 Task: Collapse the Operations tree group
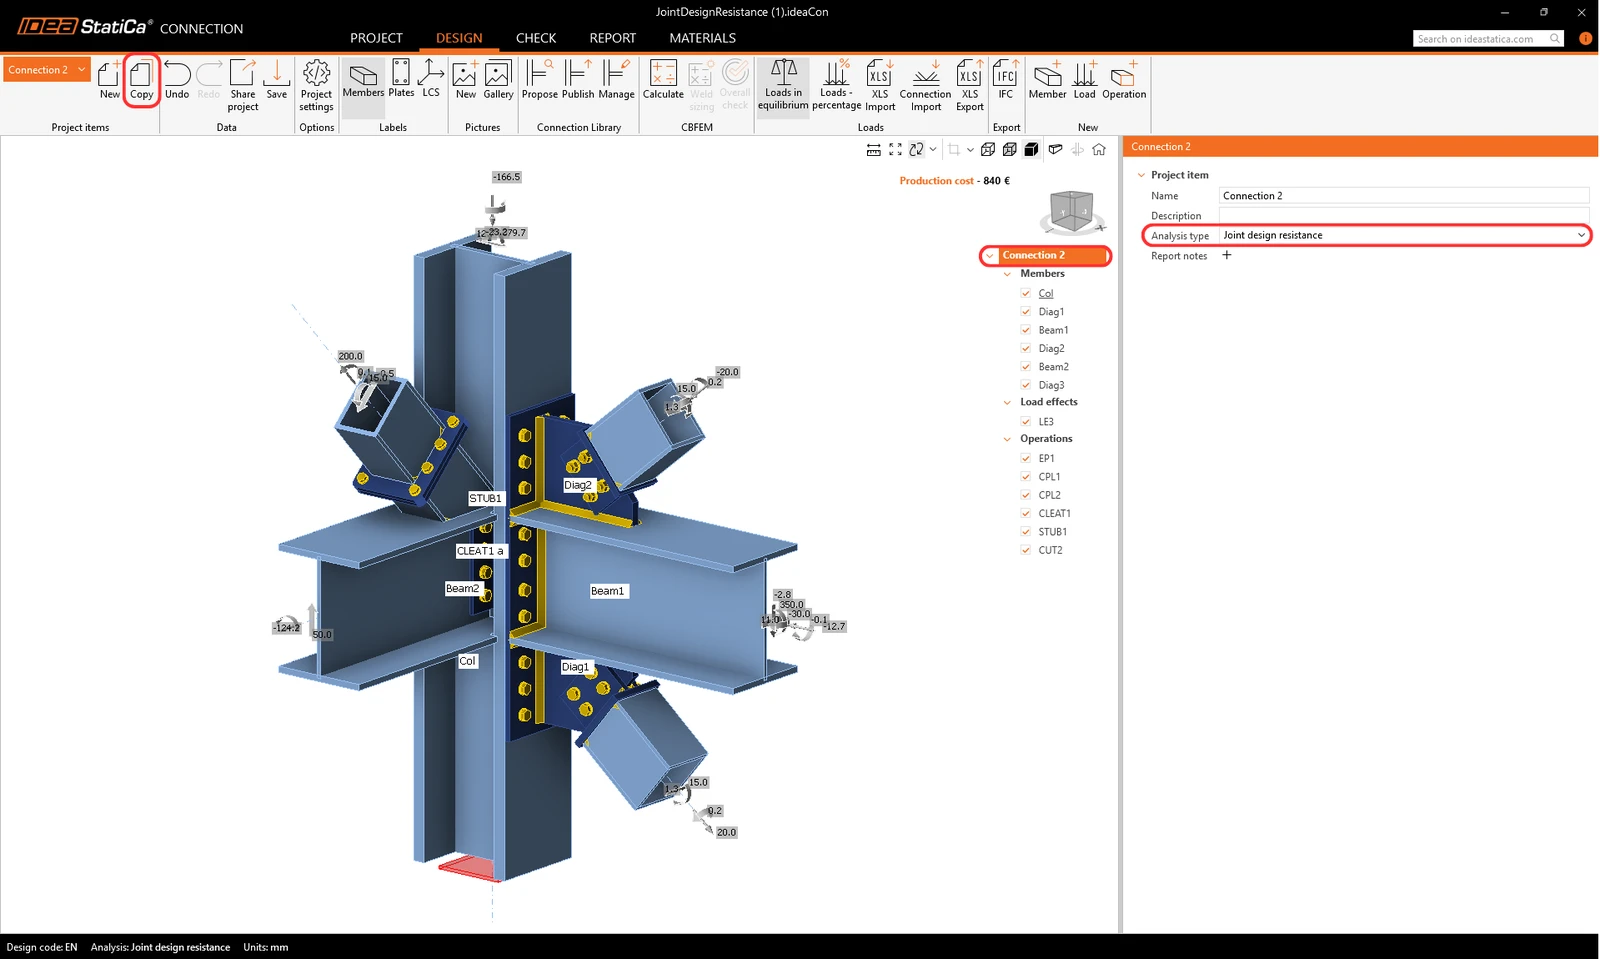1007,439
